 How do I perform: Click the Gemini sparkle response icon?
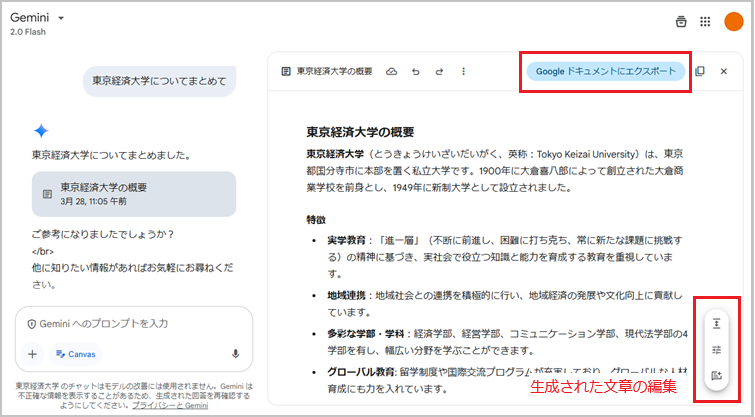click(x=41, y=130)
